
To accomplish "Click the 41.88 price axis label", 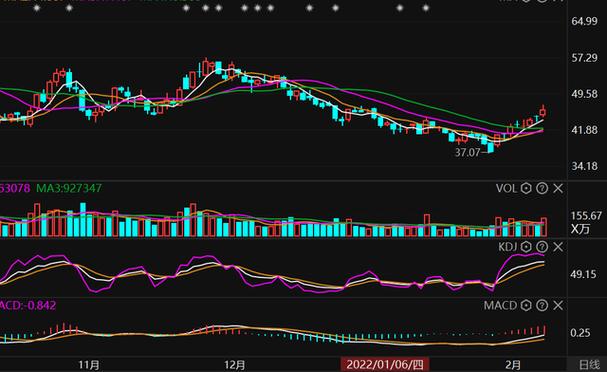I will pos(584,130).
